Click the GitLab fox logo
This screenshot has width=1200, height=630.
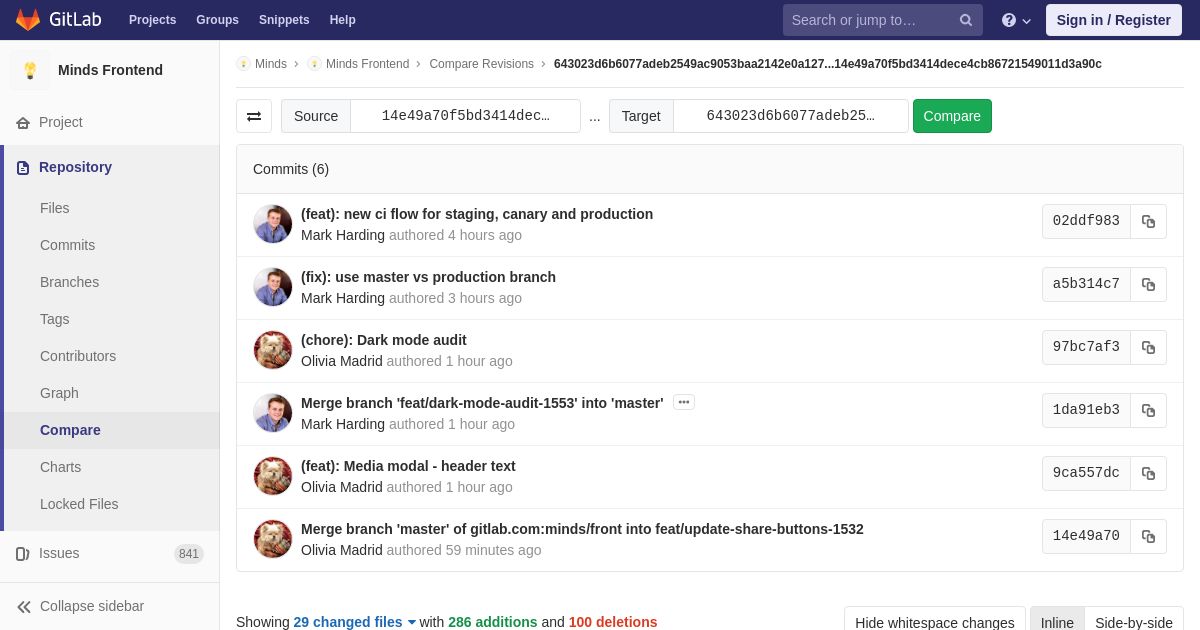(28, 20)
